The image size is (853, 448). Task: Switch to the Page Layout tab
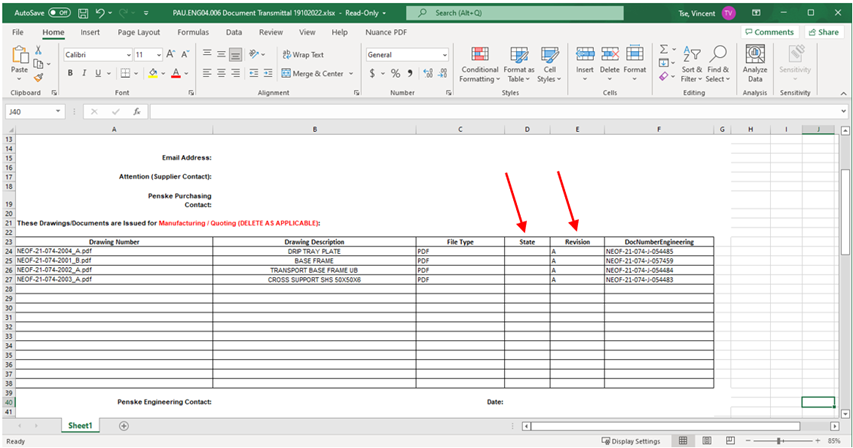tap(139, 32)
